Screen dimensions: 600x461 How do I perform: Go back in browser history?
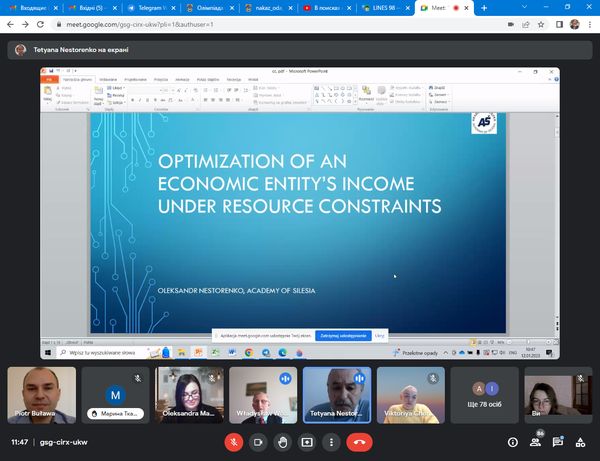(9, 23)
